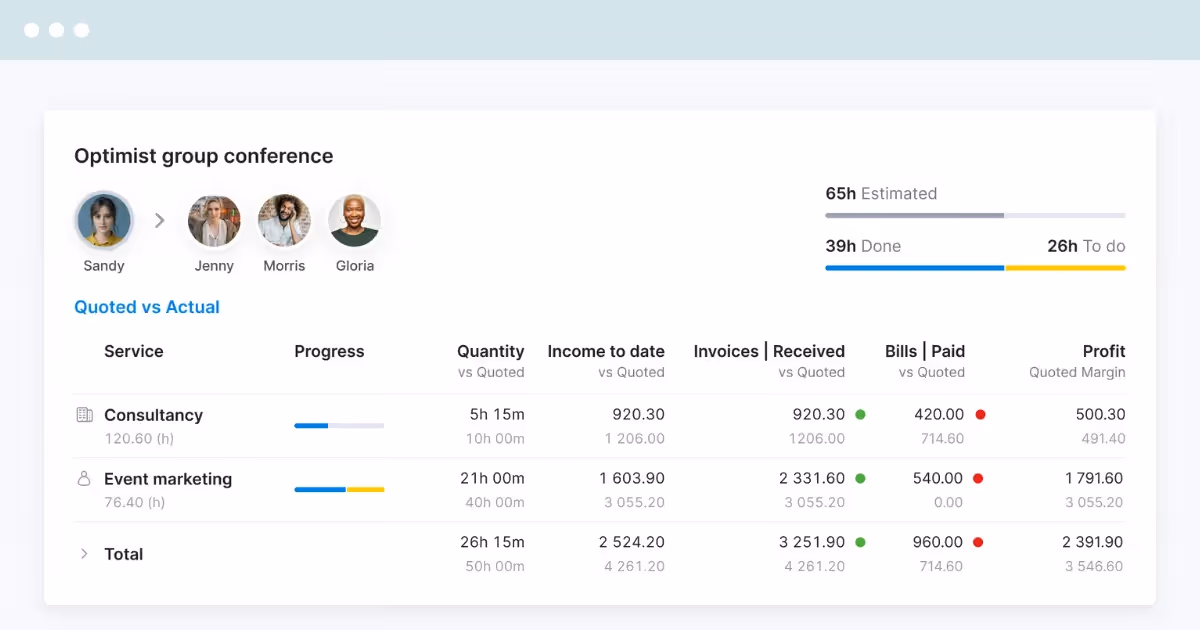This screenshot has height=630, width=1200.
Task: Select Sandy's profile avatar
Action: coord(104,220)
